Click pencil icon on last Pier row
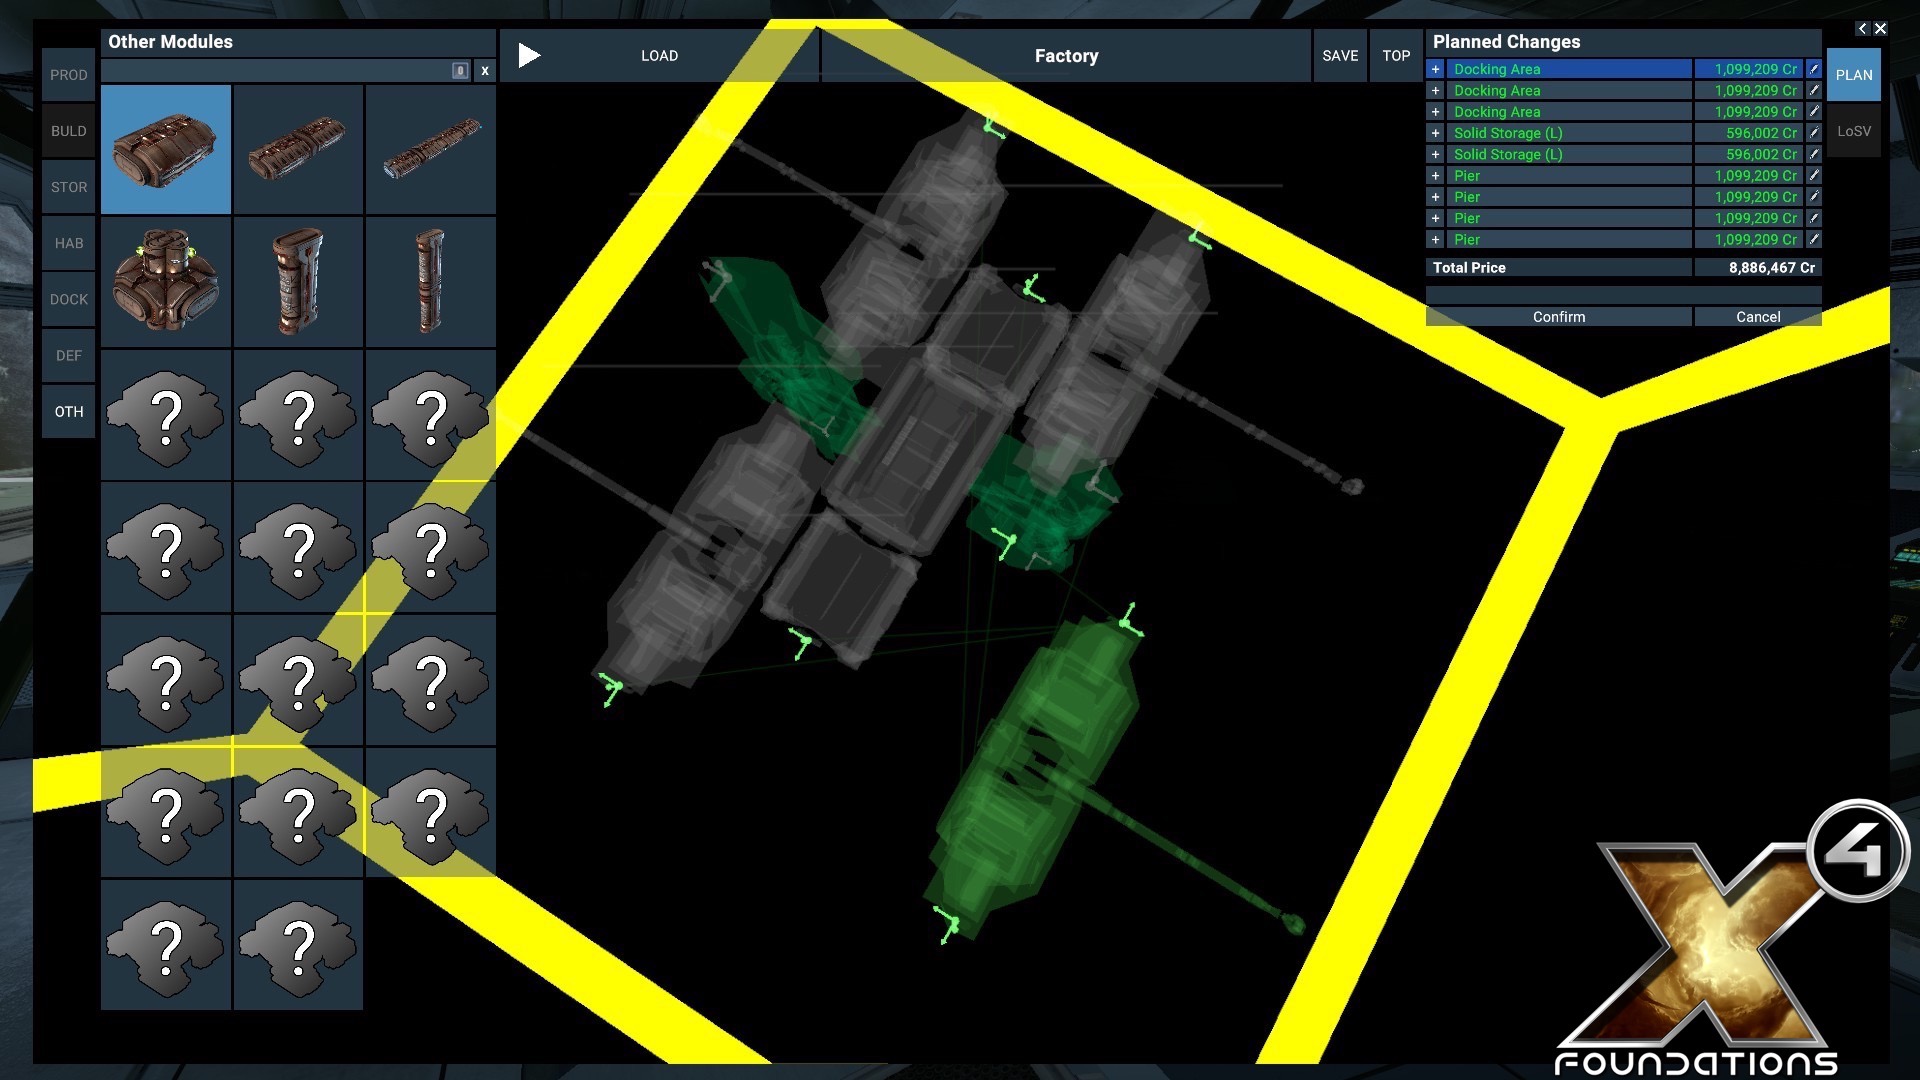 (1813, 240)
